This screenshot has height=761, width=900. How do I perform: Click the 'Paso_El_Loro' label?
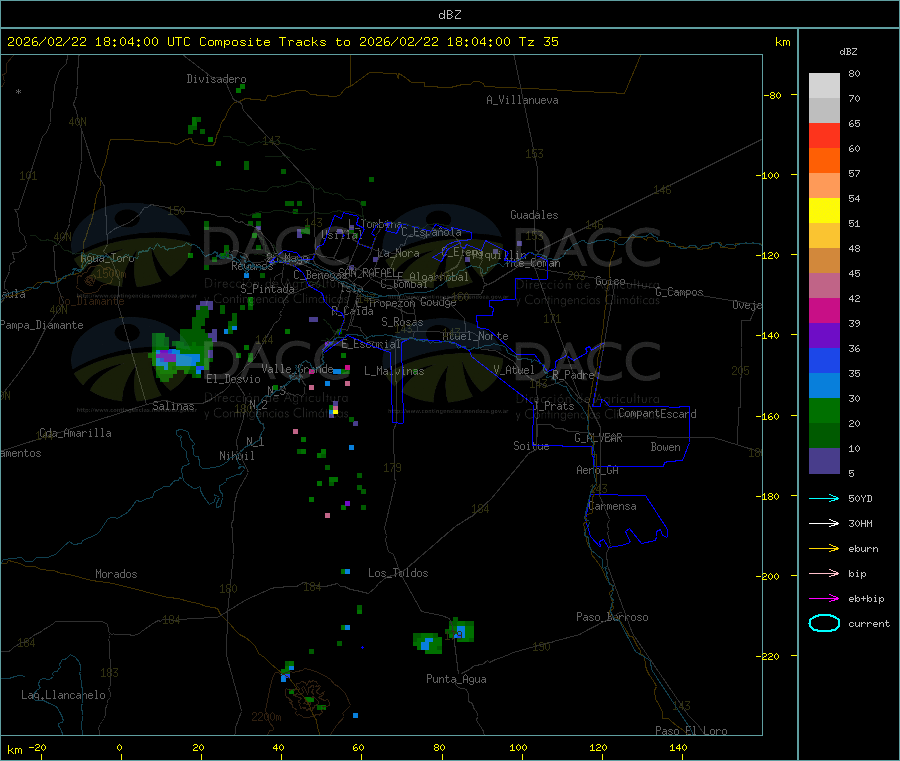[691, 731]
